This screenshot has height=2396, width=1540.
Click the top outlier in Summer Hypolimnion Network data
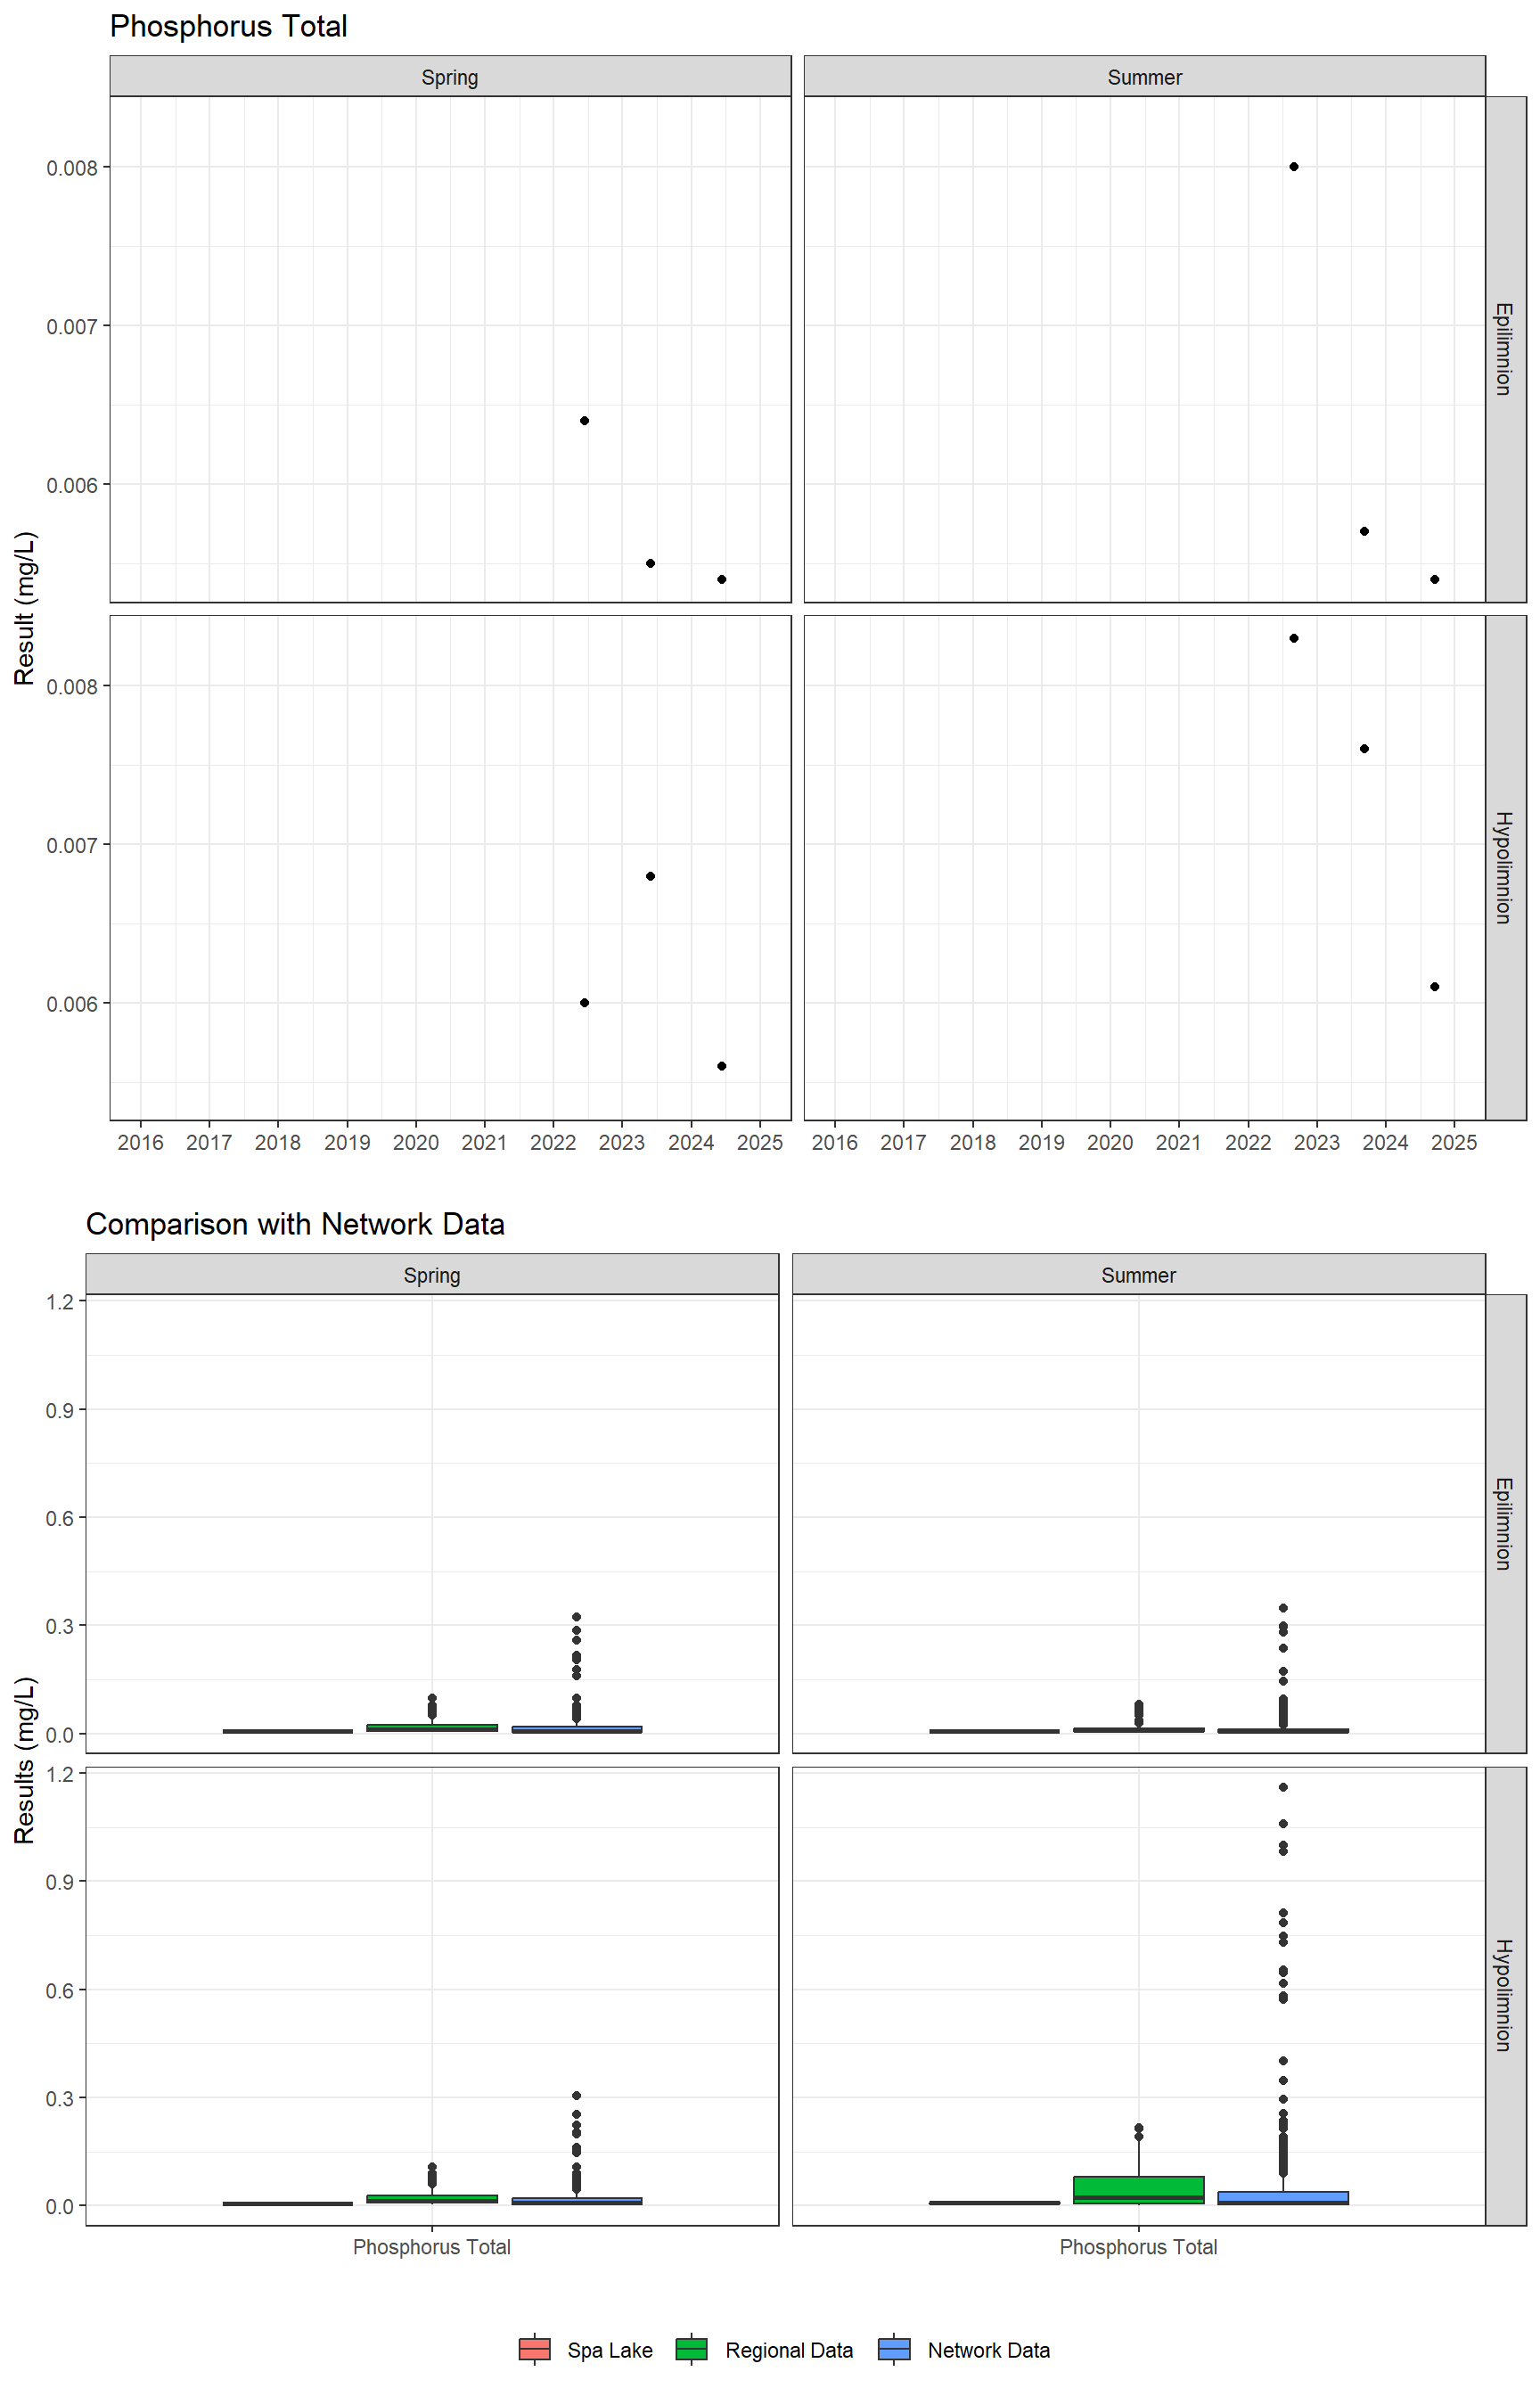coord(1283,1787)
